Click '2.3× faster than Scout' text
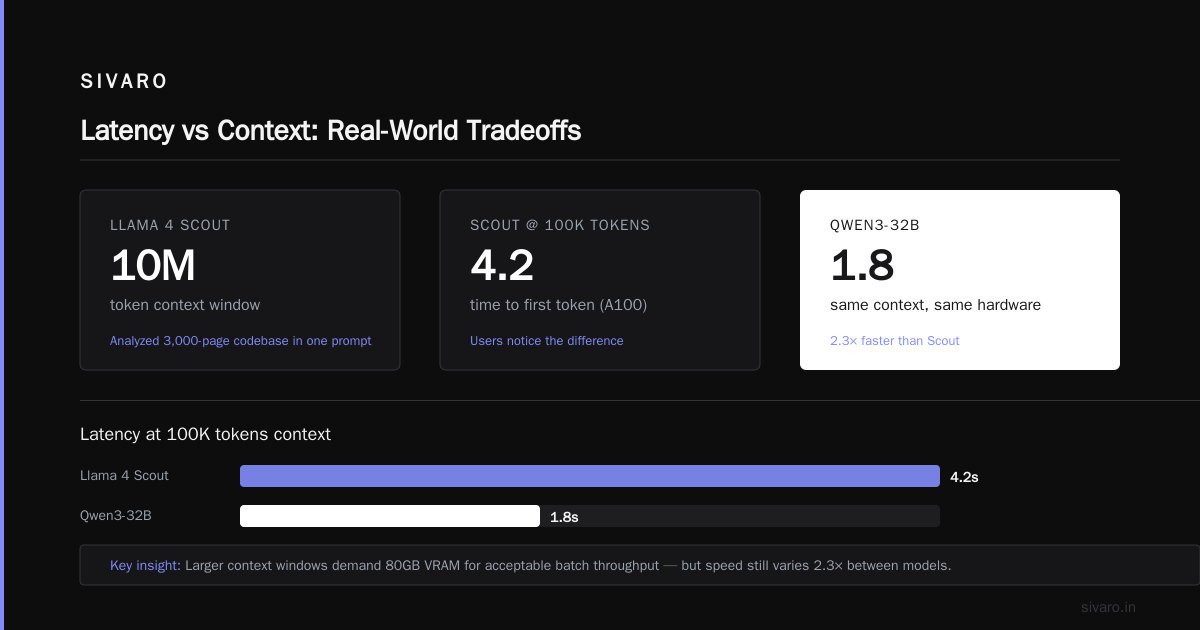The image size is (1200, 630). 894,341
